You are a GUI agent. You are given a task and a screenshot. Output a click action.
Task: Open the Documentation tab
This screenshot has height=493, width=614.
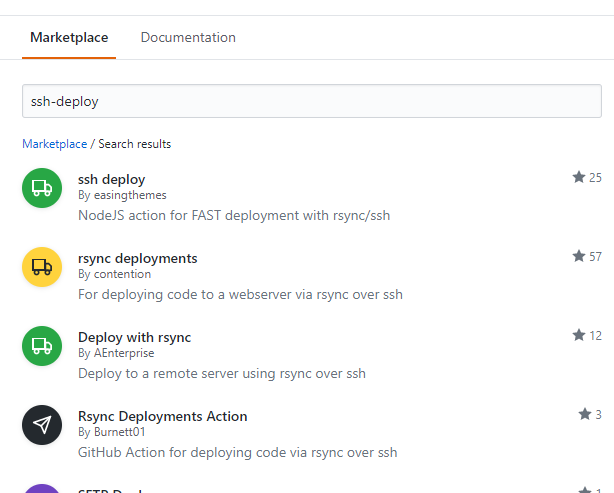188,38
